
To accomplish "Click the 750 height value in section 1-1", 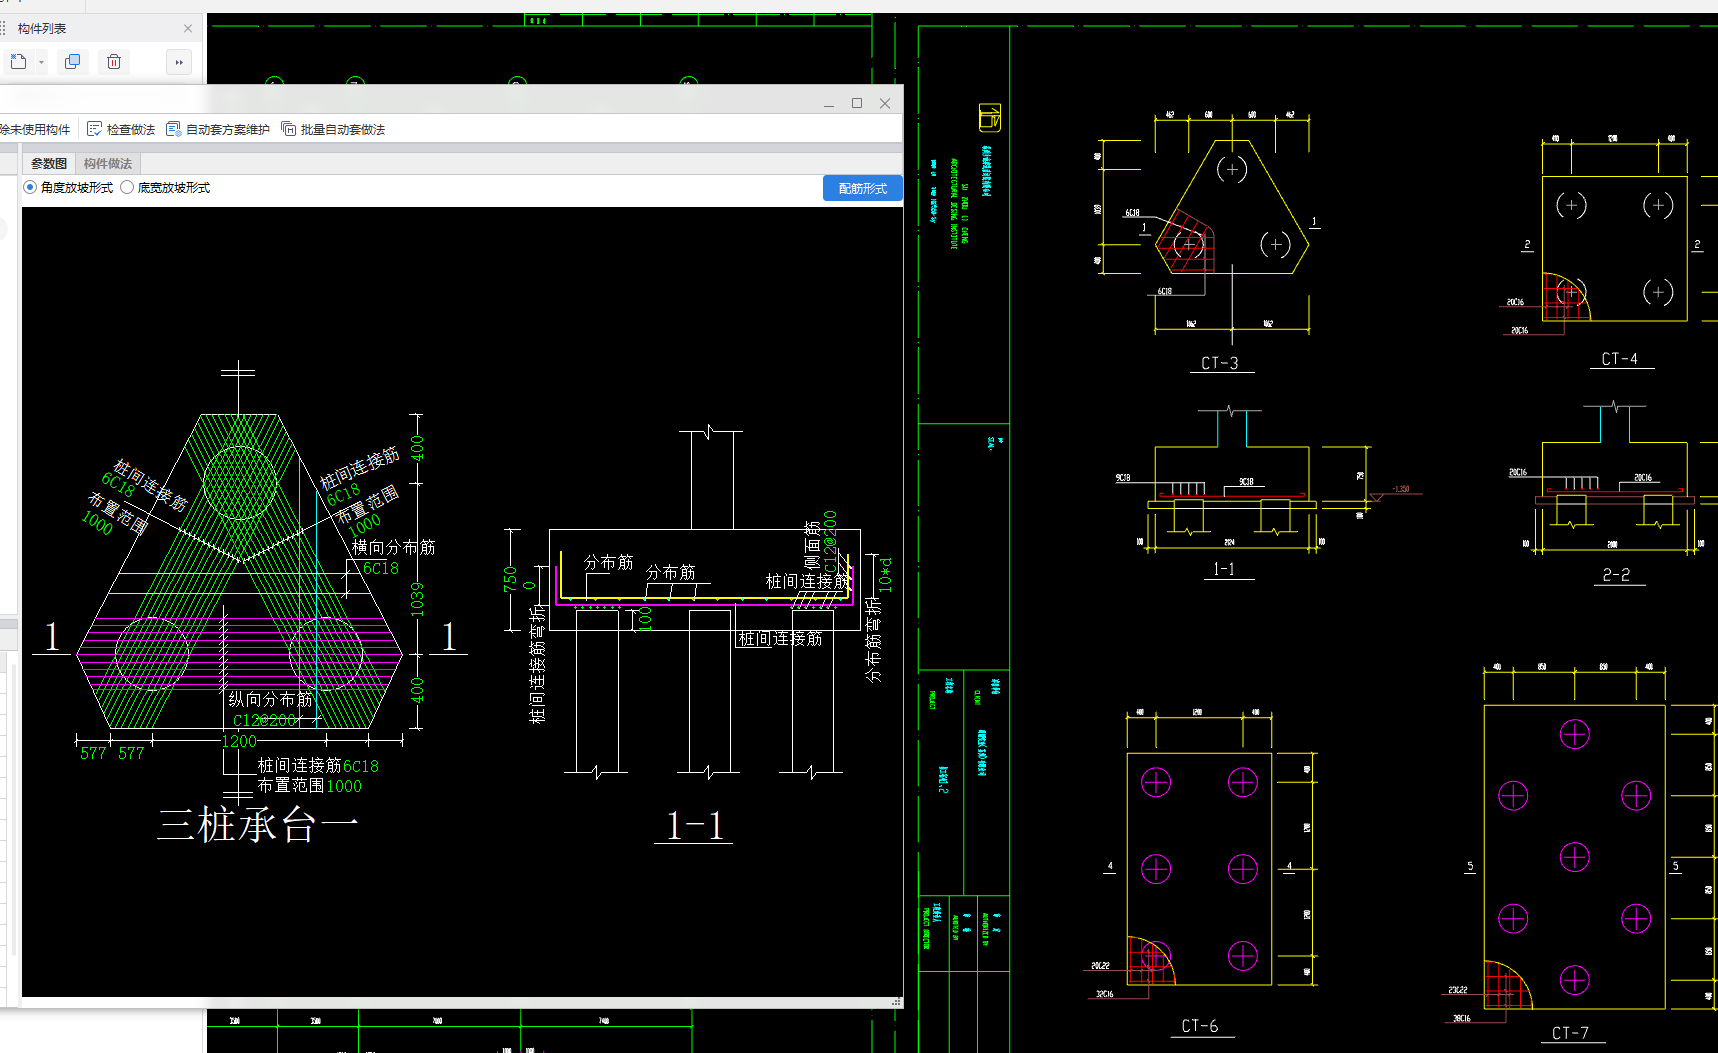I will (x=510, y=580).
